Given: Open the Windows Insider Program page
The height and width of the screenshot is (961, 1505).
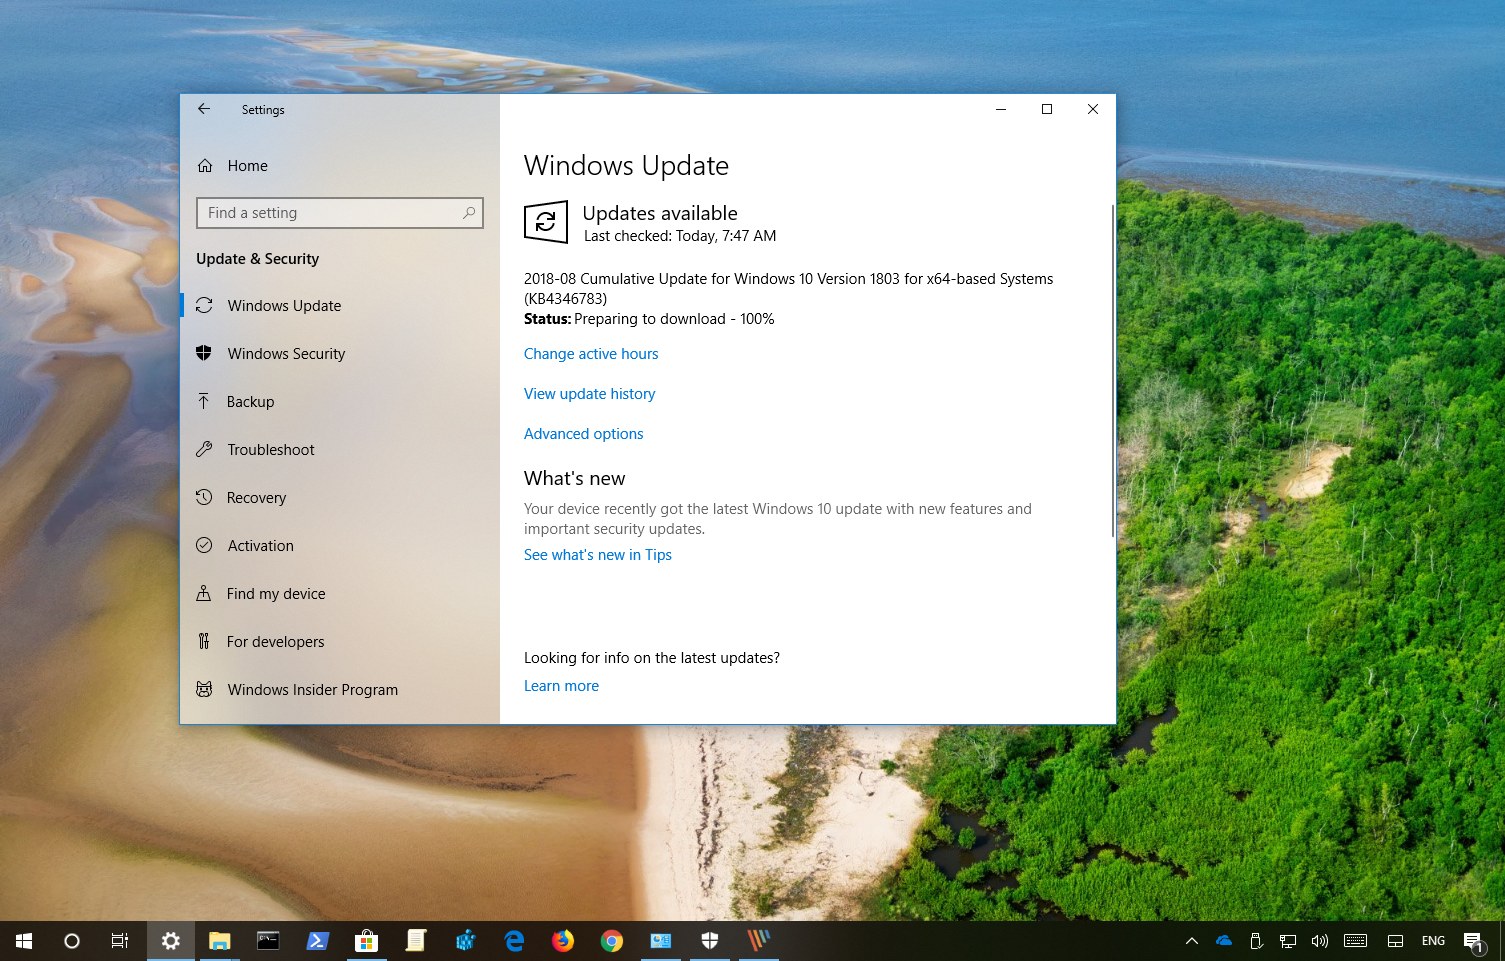Looking at the screenshot, I should 312,689.
